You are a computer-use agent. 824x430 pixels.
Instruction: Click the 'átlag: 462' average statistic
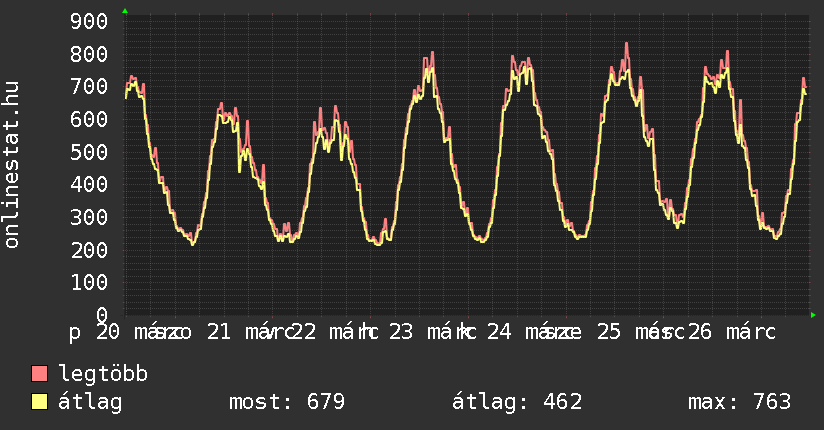point(517,403)
